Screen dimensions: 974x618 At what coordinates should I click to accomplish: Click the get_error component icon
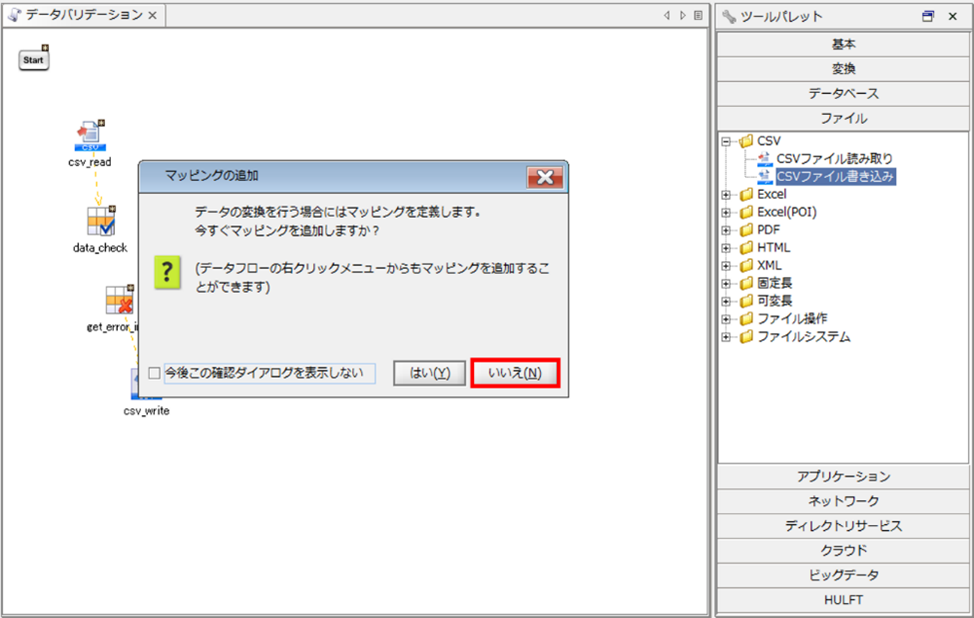point(120,300)
